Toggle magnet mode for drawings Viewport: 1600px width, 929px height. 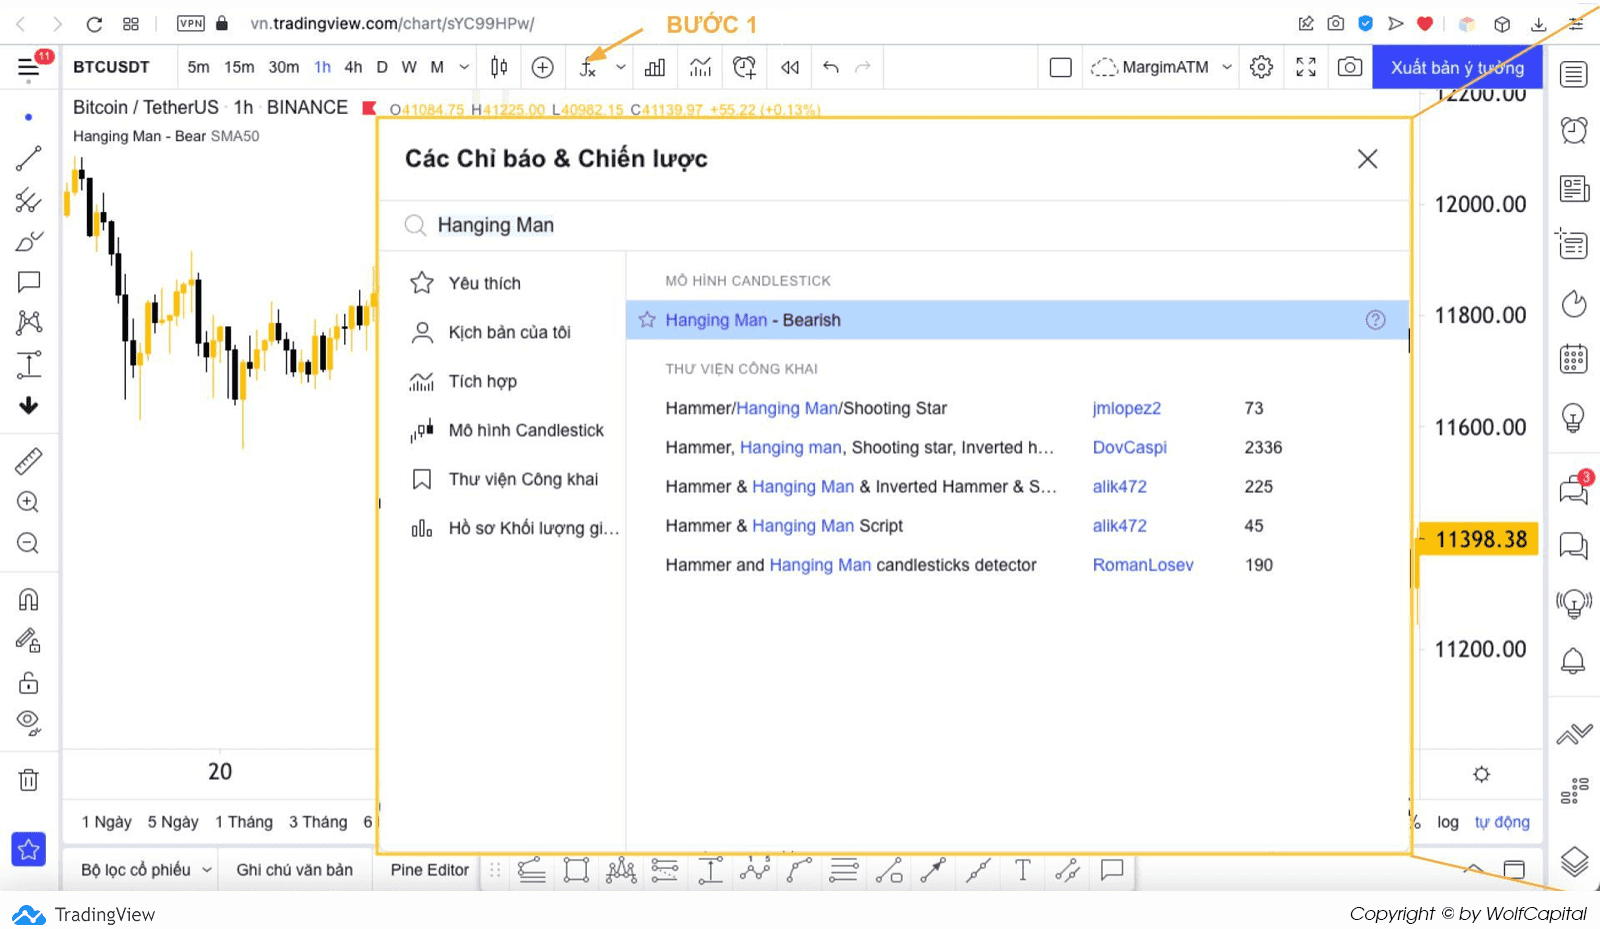[x=28, y=600]
